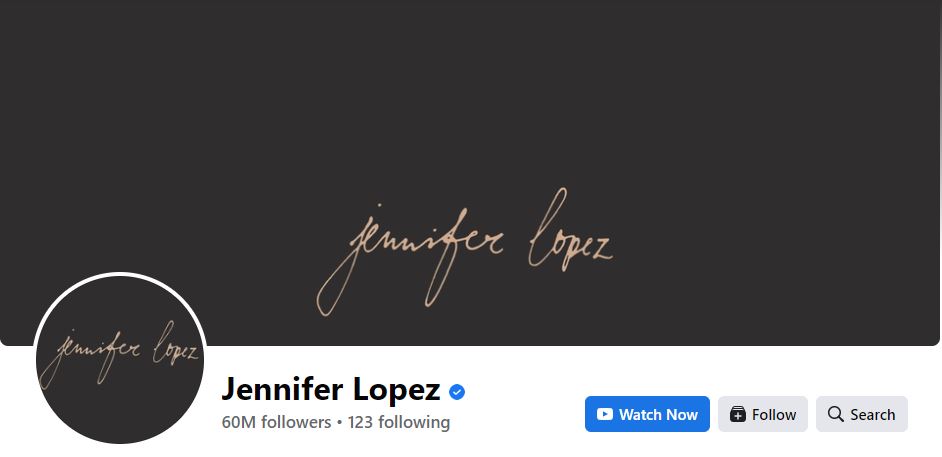
Task: Click the blue verified badge checkmark
Action: [x=457, y=392]
